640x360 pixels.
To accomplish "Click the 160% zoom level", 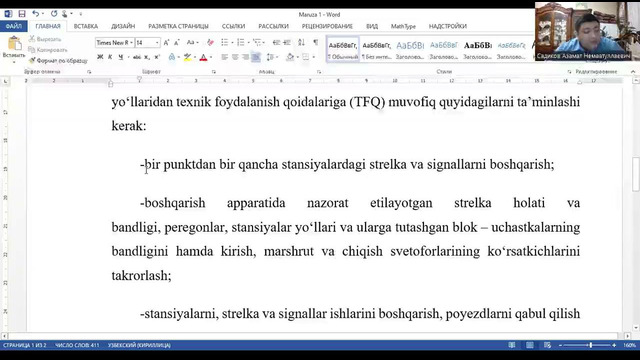I will [x=629, y=345].
